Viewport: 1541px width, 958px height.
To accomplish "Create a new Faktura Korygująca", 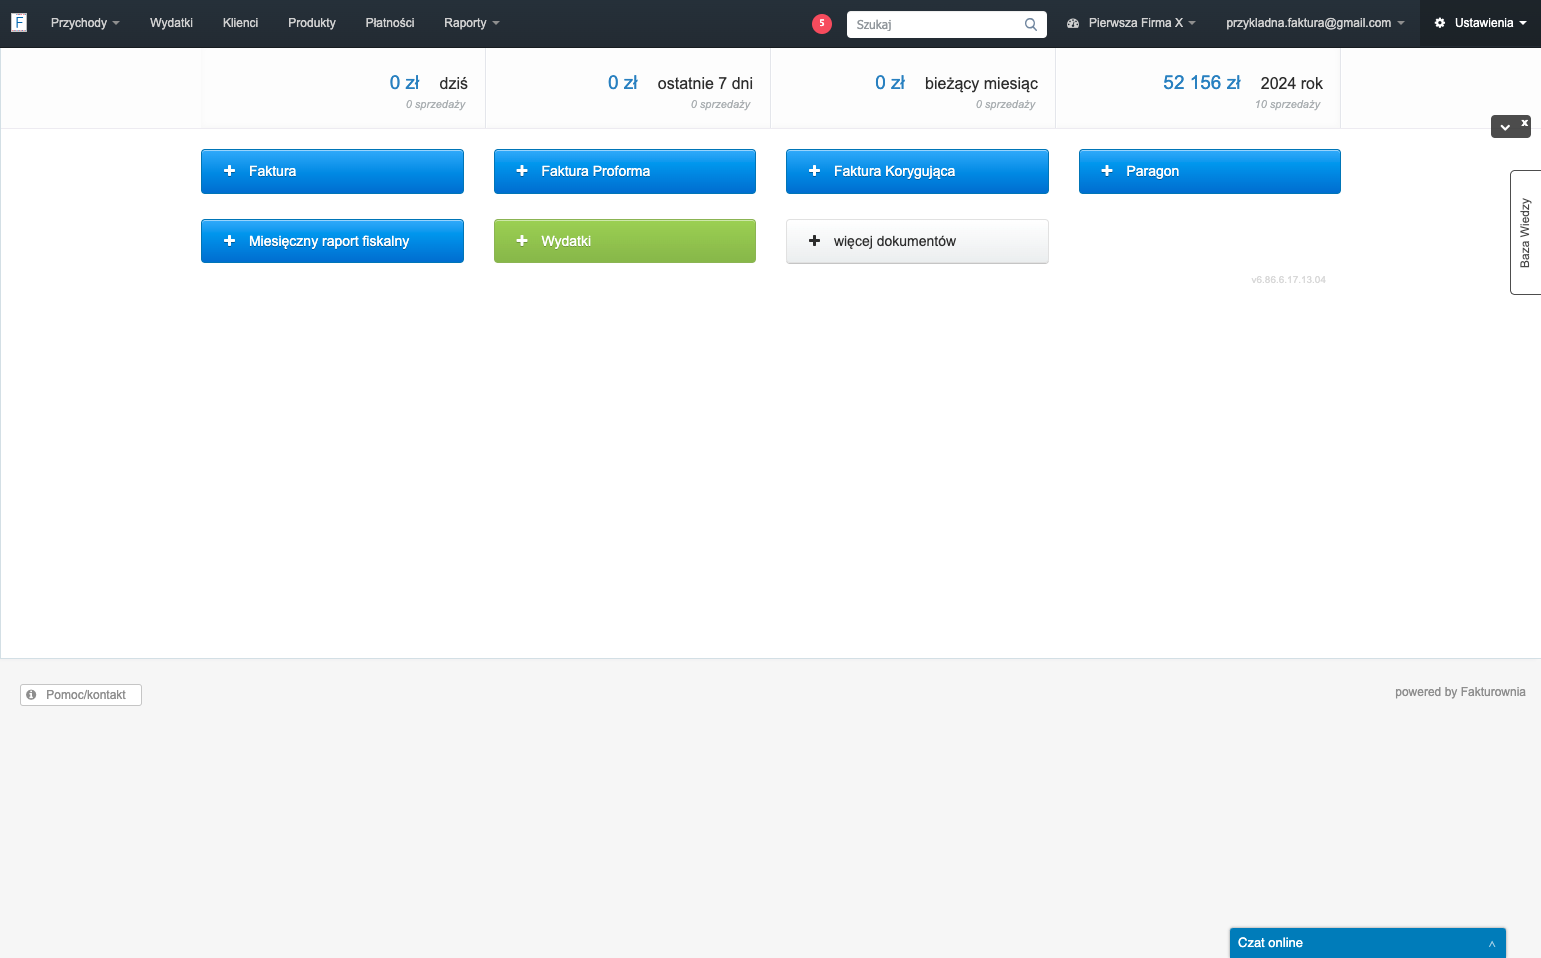I will tap(917, 171).
